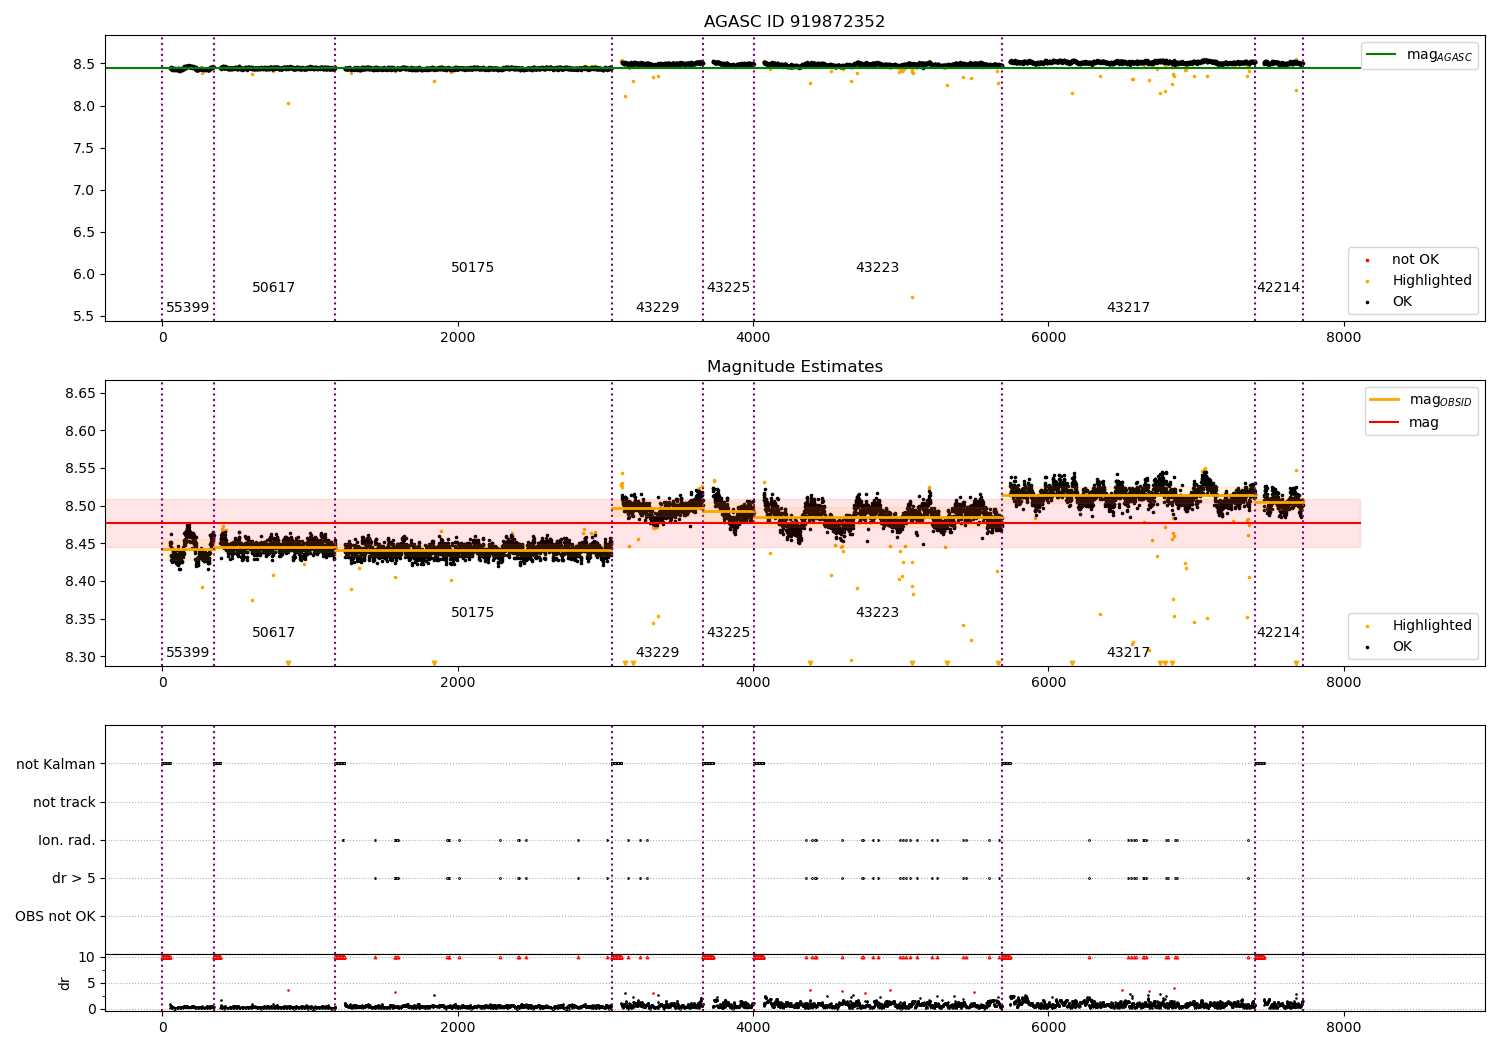Click 'OK' legend entry in the middle plot
This screenshot has height=1050, width=1500.
click(x=1390, y=647)
